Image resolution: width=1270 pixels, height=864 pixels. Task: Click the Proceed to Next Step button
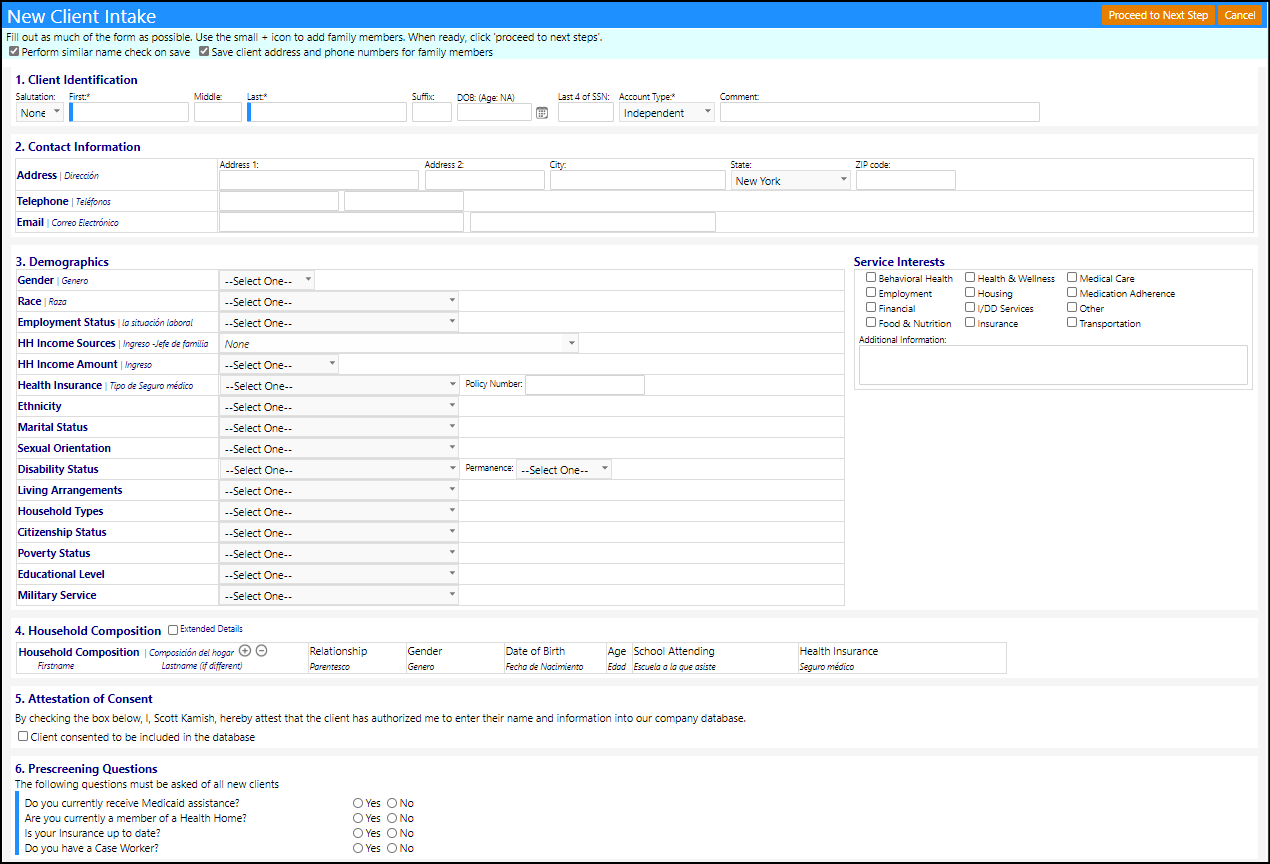[1158, 15]
